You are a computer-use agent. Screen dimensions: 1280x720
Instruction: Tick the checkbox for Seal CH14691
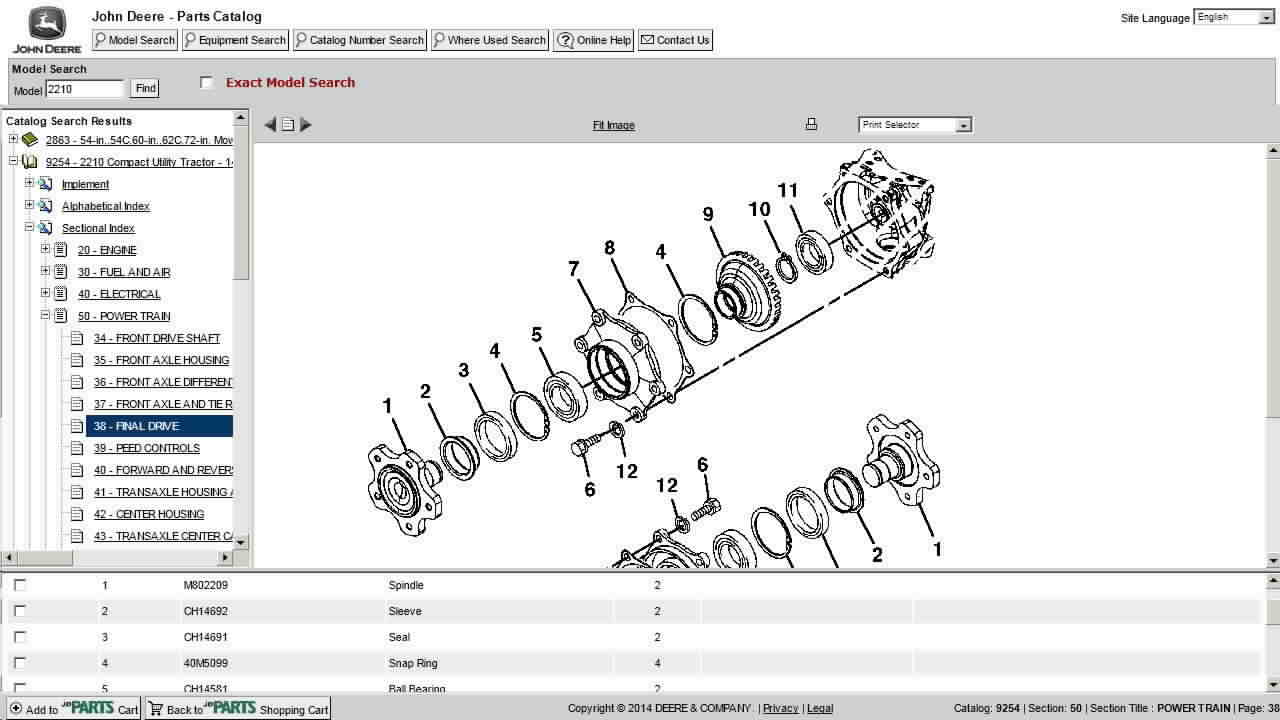click(20, 637)
